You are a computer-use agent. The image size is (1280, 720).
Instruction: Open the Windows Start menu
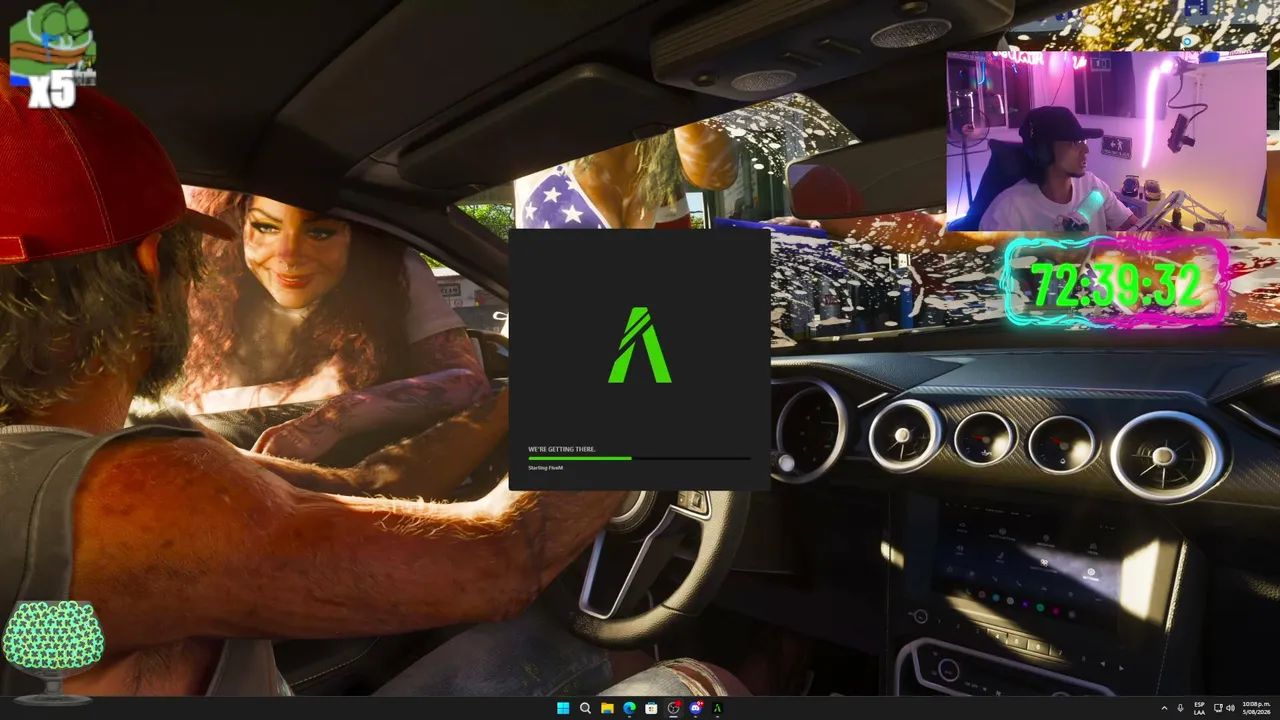tap(563, 708)
